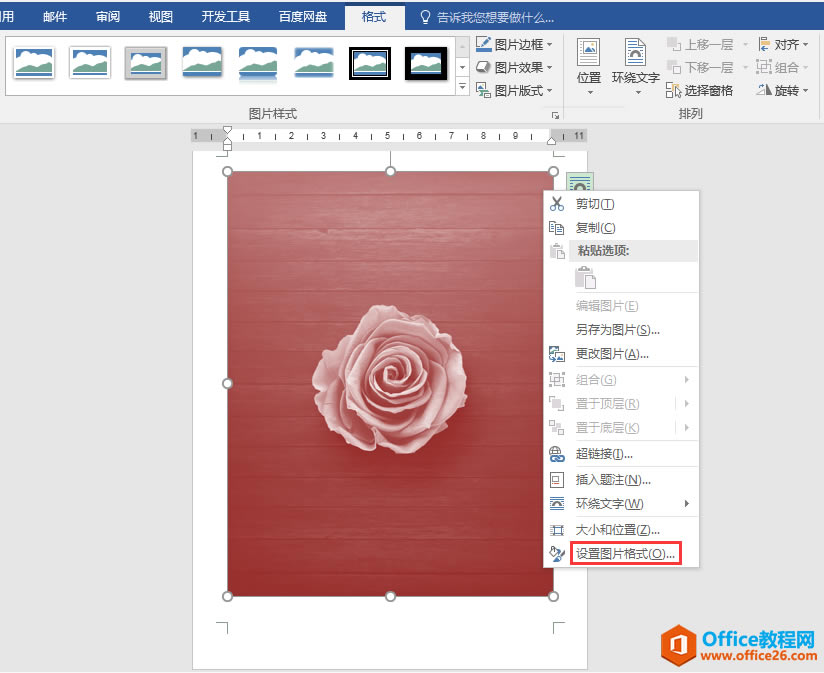Expand the Wrap Text submenu arrow in context menu

click(x=687, y=504)
